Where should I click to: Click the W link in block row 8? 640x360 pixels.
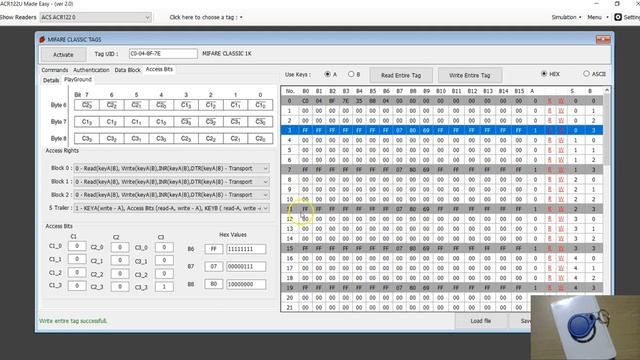click(561, 180)
